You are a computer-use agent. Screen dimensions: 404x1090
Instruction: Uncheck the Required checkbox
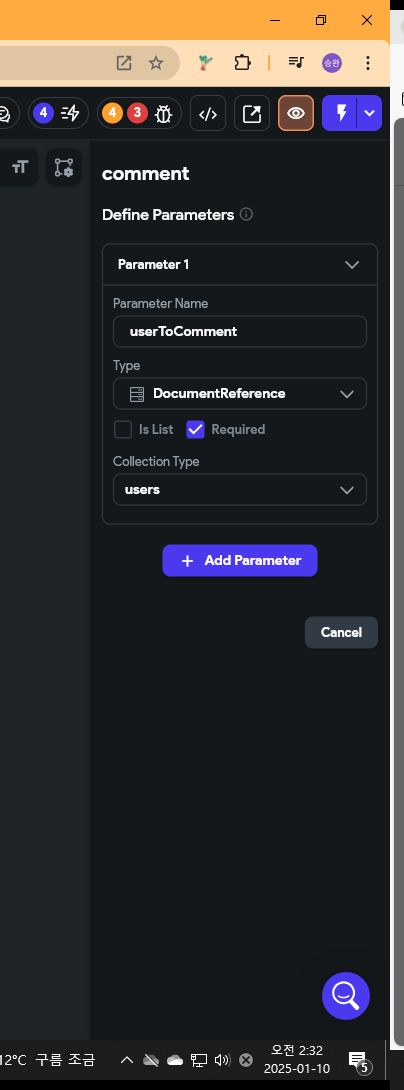click(x=195, y=430)
